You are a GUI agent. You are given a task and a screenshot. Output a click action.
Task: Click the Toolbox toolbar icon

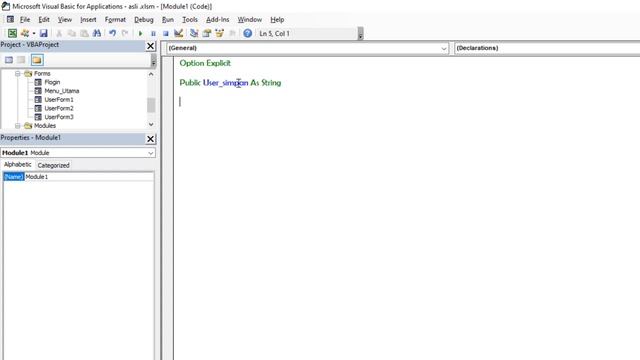pos(232,33)
